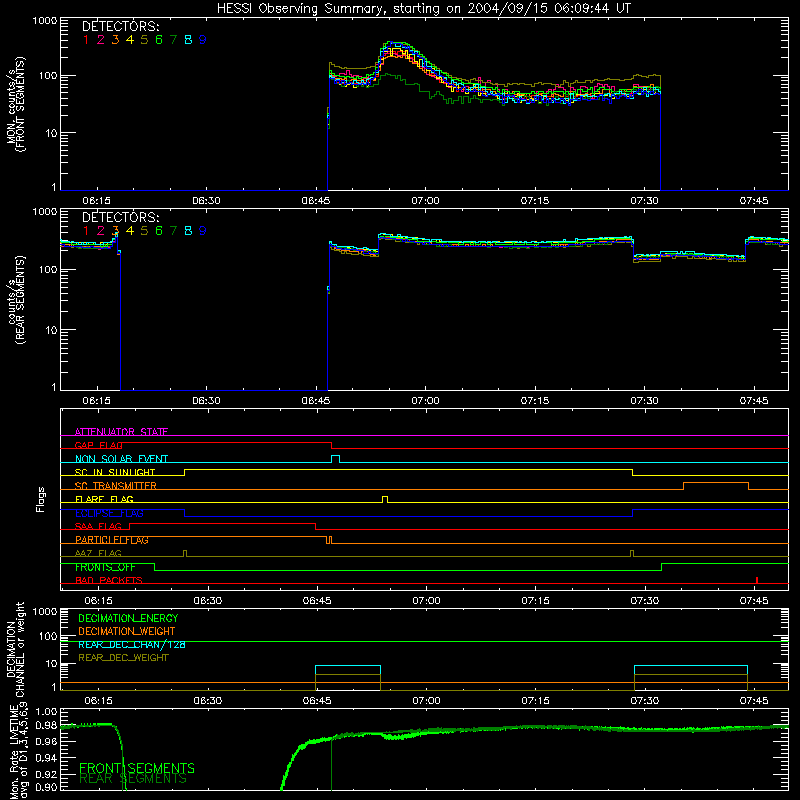This screenshot has height=800, width=800.
Task: Select blue detector 9 in the front segments legend
Action: click(x=203, y=40)
